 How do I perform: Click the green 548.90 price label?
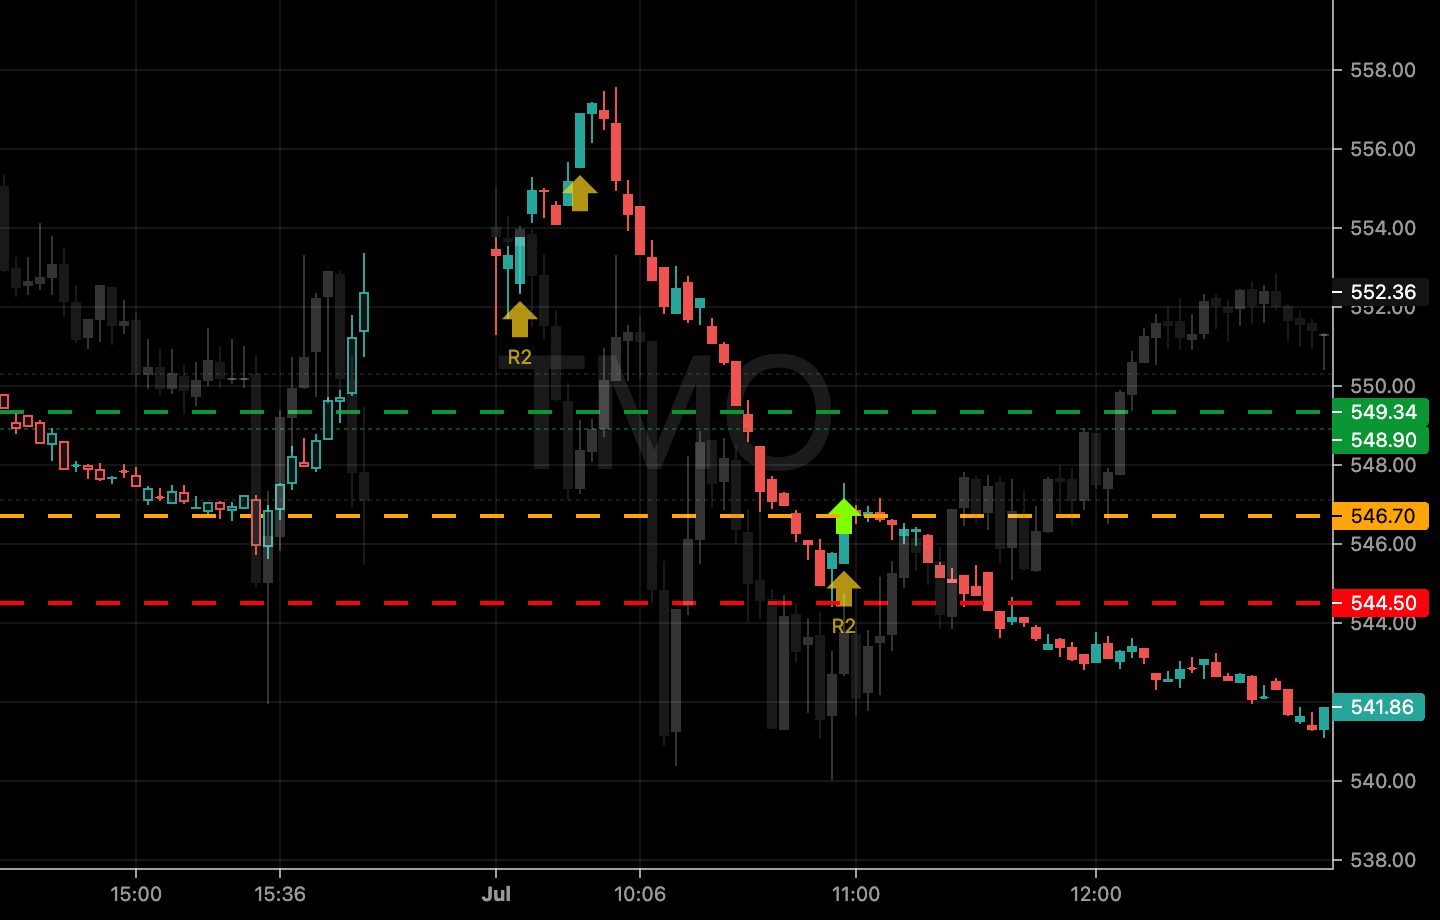pos(1382,440)
